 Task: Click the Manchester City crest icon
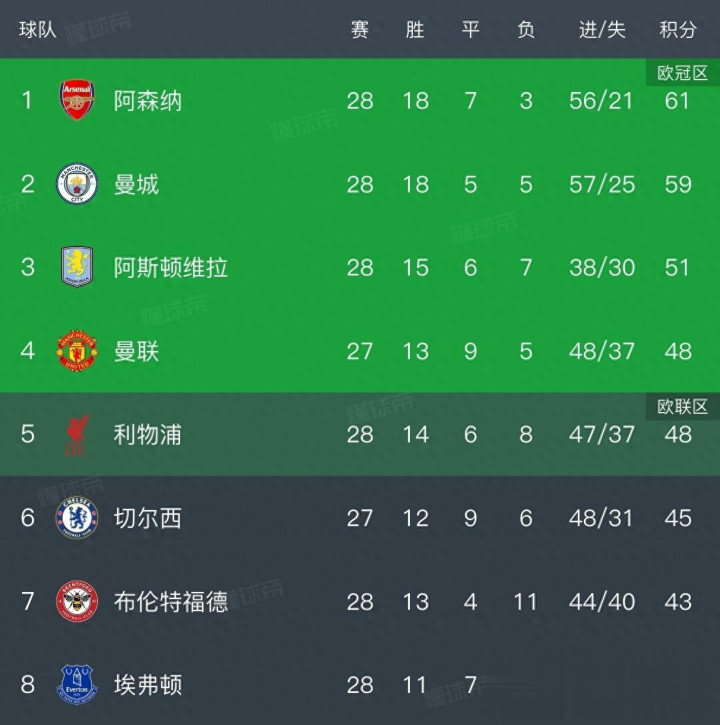(77, 184)
